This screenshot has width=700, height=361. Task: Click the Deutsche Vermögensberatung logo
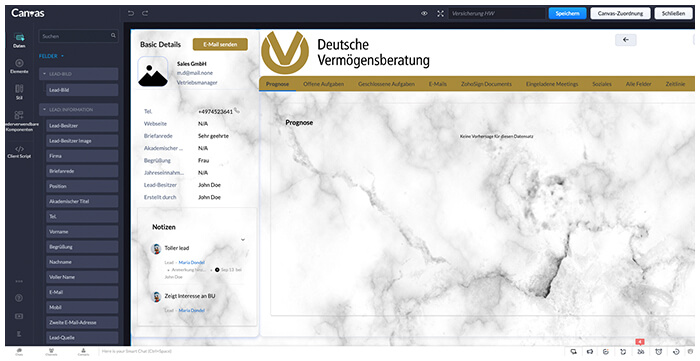point(346,53)
